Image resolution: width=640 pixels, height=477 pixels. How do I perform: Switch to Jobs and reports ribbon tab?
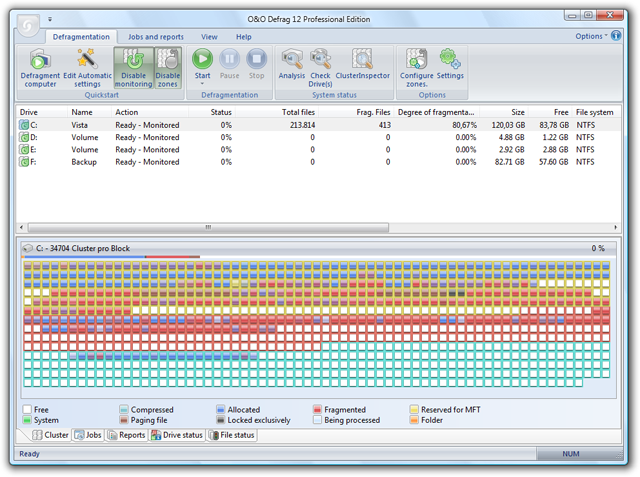(x=155, y=37)
